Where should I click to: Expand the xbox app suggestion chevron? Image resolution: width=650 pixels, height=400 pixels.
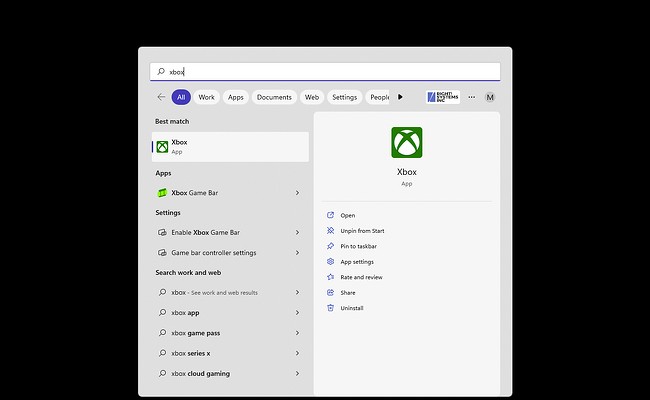click(297, 313)
